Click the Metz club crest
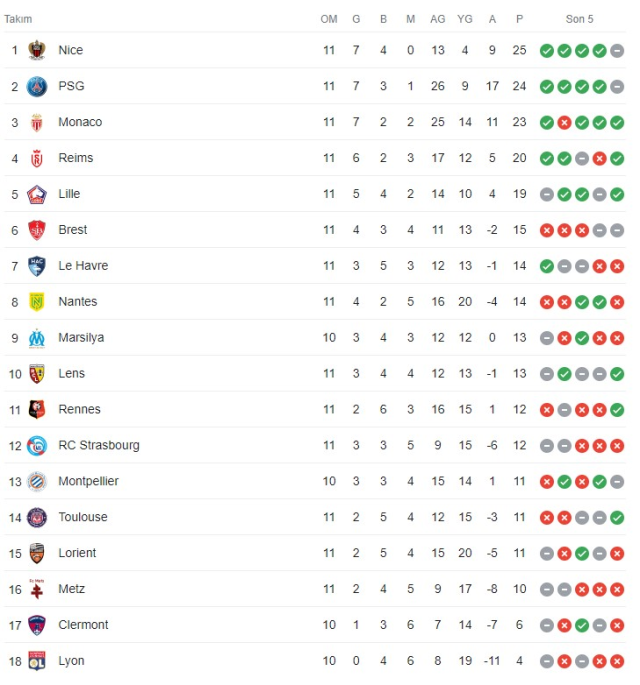Image resolution: width=640 pixels, height=685 pixels. [x=37, y=589]
